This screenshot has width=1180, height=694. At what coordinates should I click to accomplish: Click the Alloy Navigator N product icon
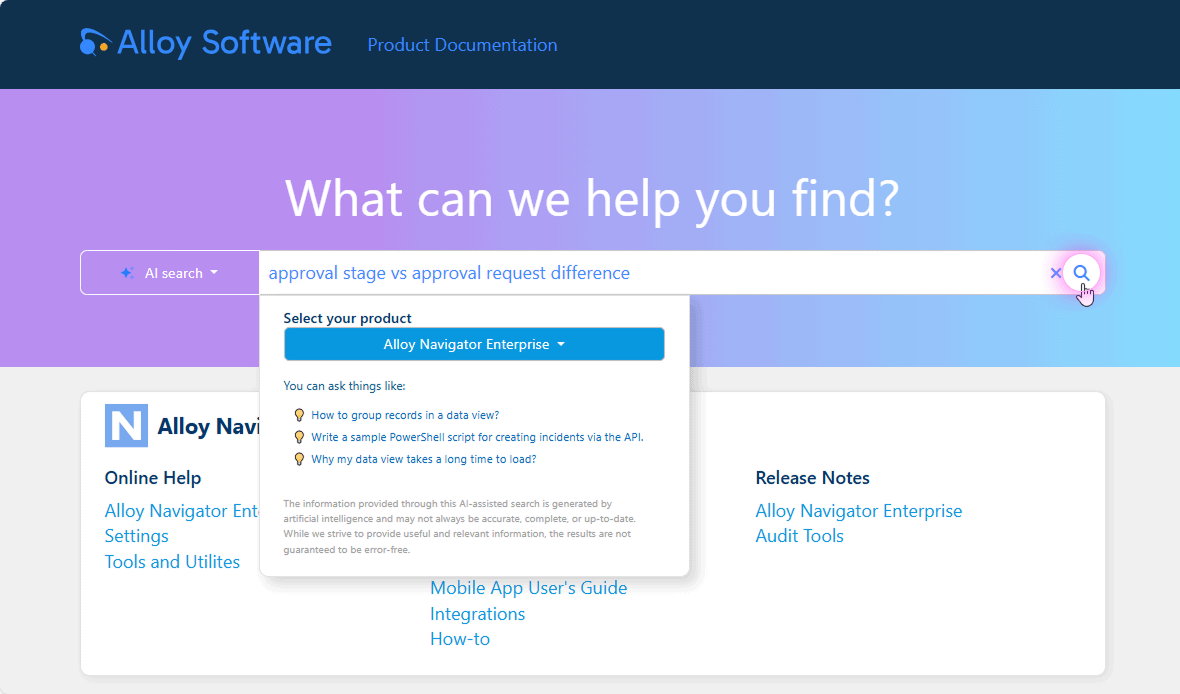126,425
